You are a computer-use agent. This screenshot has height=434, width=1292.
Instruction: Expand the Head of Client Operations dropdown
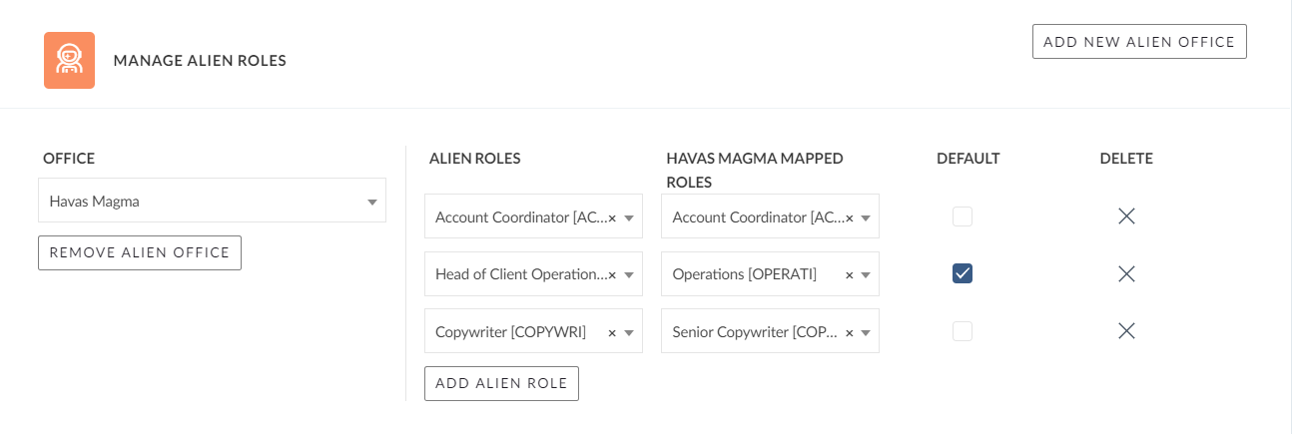630,275
